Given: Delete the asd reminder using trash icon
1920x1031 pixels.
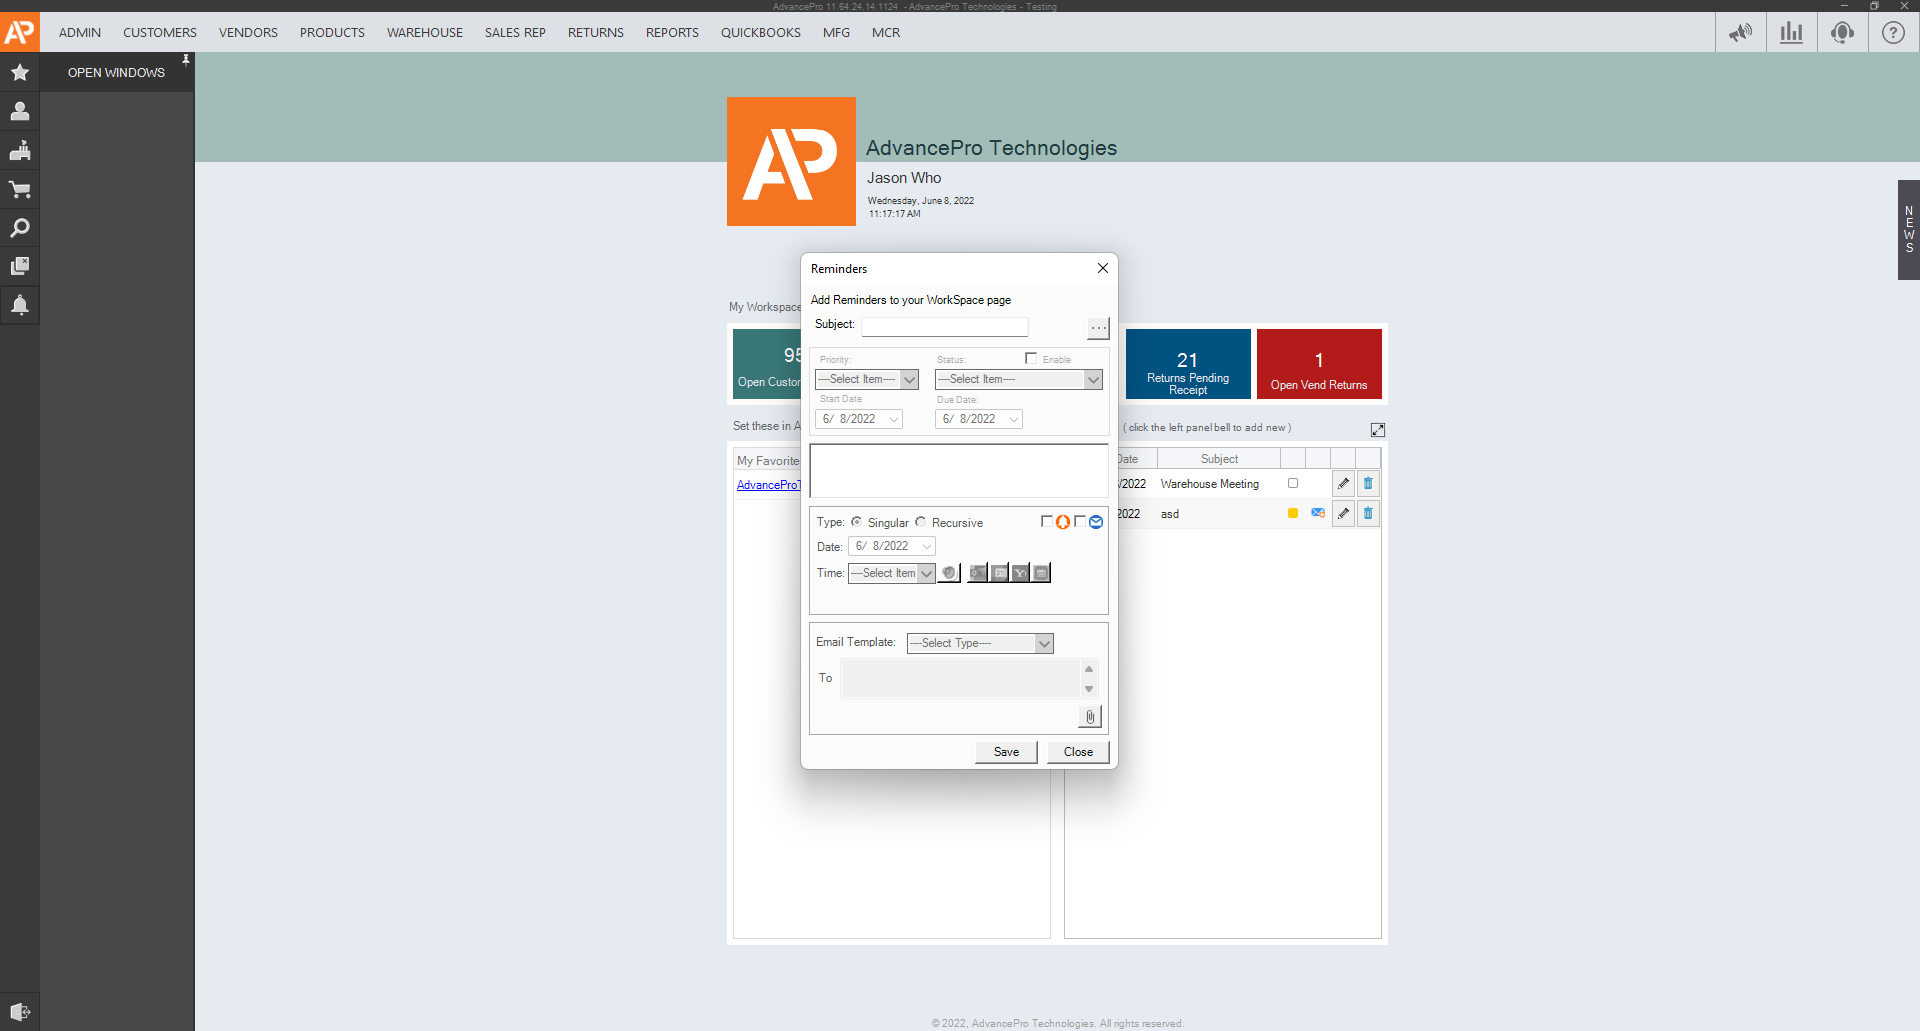Looking at the screenshot, I should 1368,514.
